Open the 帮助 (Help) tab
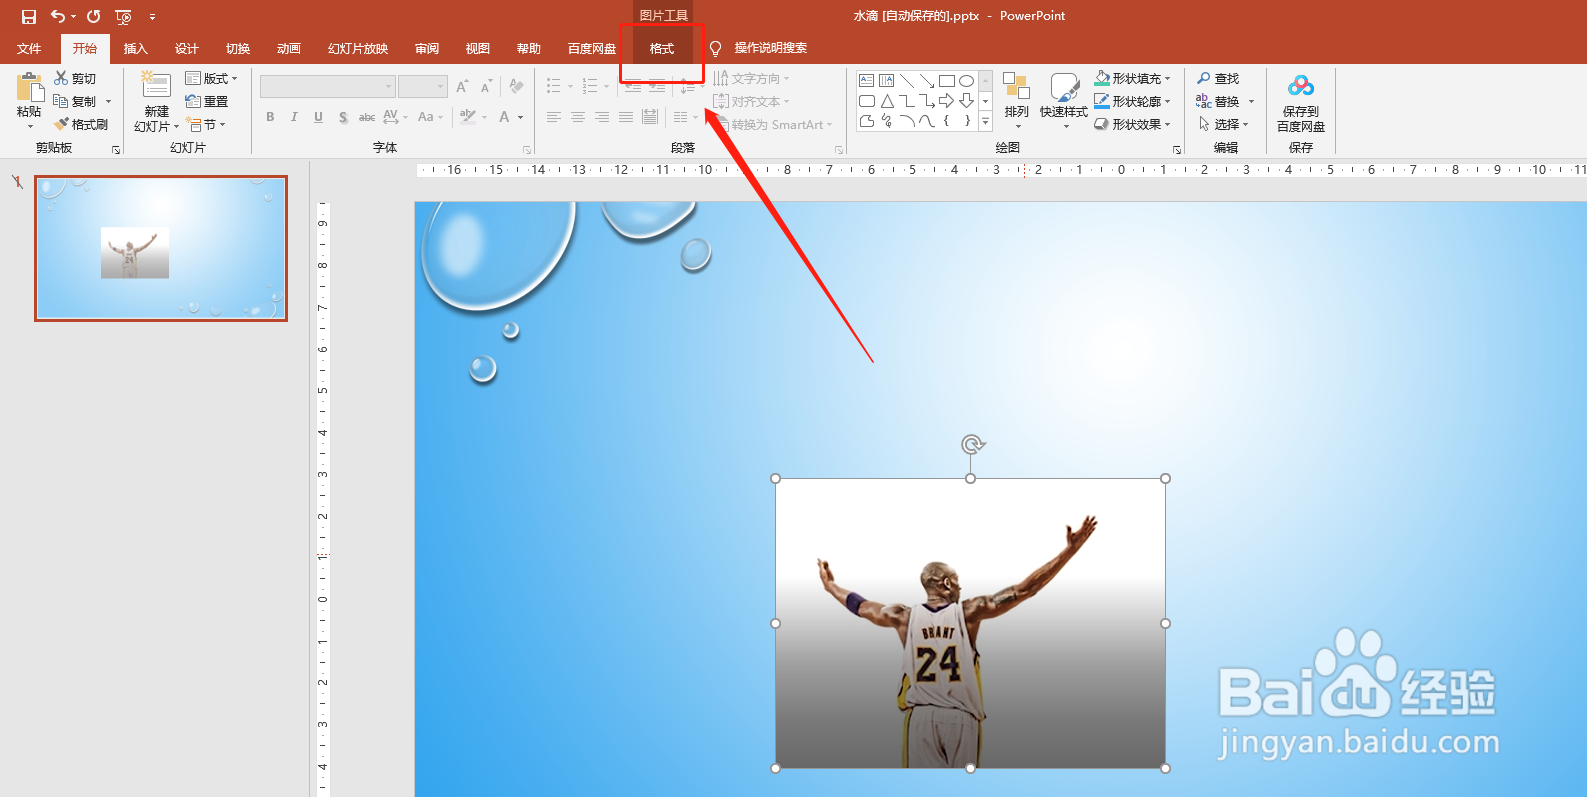 point(528,48)
